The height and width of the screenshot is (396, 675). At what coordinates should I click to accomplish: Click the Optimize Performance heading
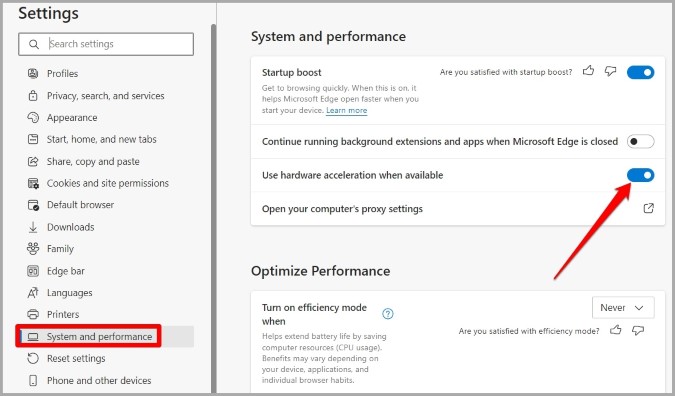click(320, 271)
